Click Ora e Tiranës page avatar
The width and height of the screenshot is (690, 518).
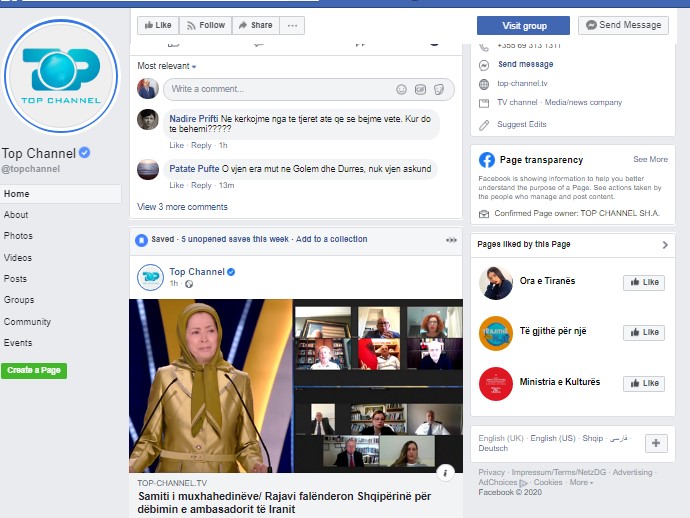(x=496, y=283)
